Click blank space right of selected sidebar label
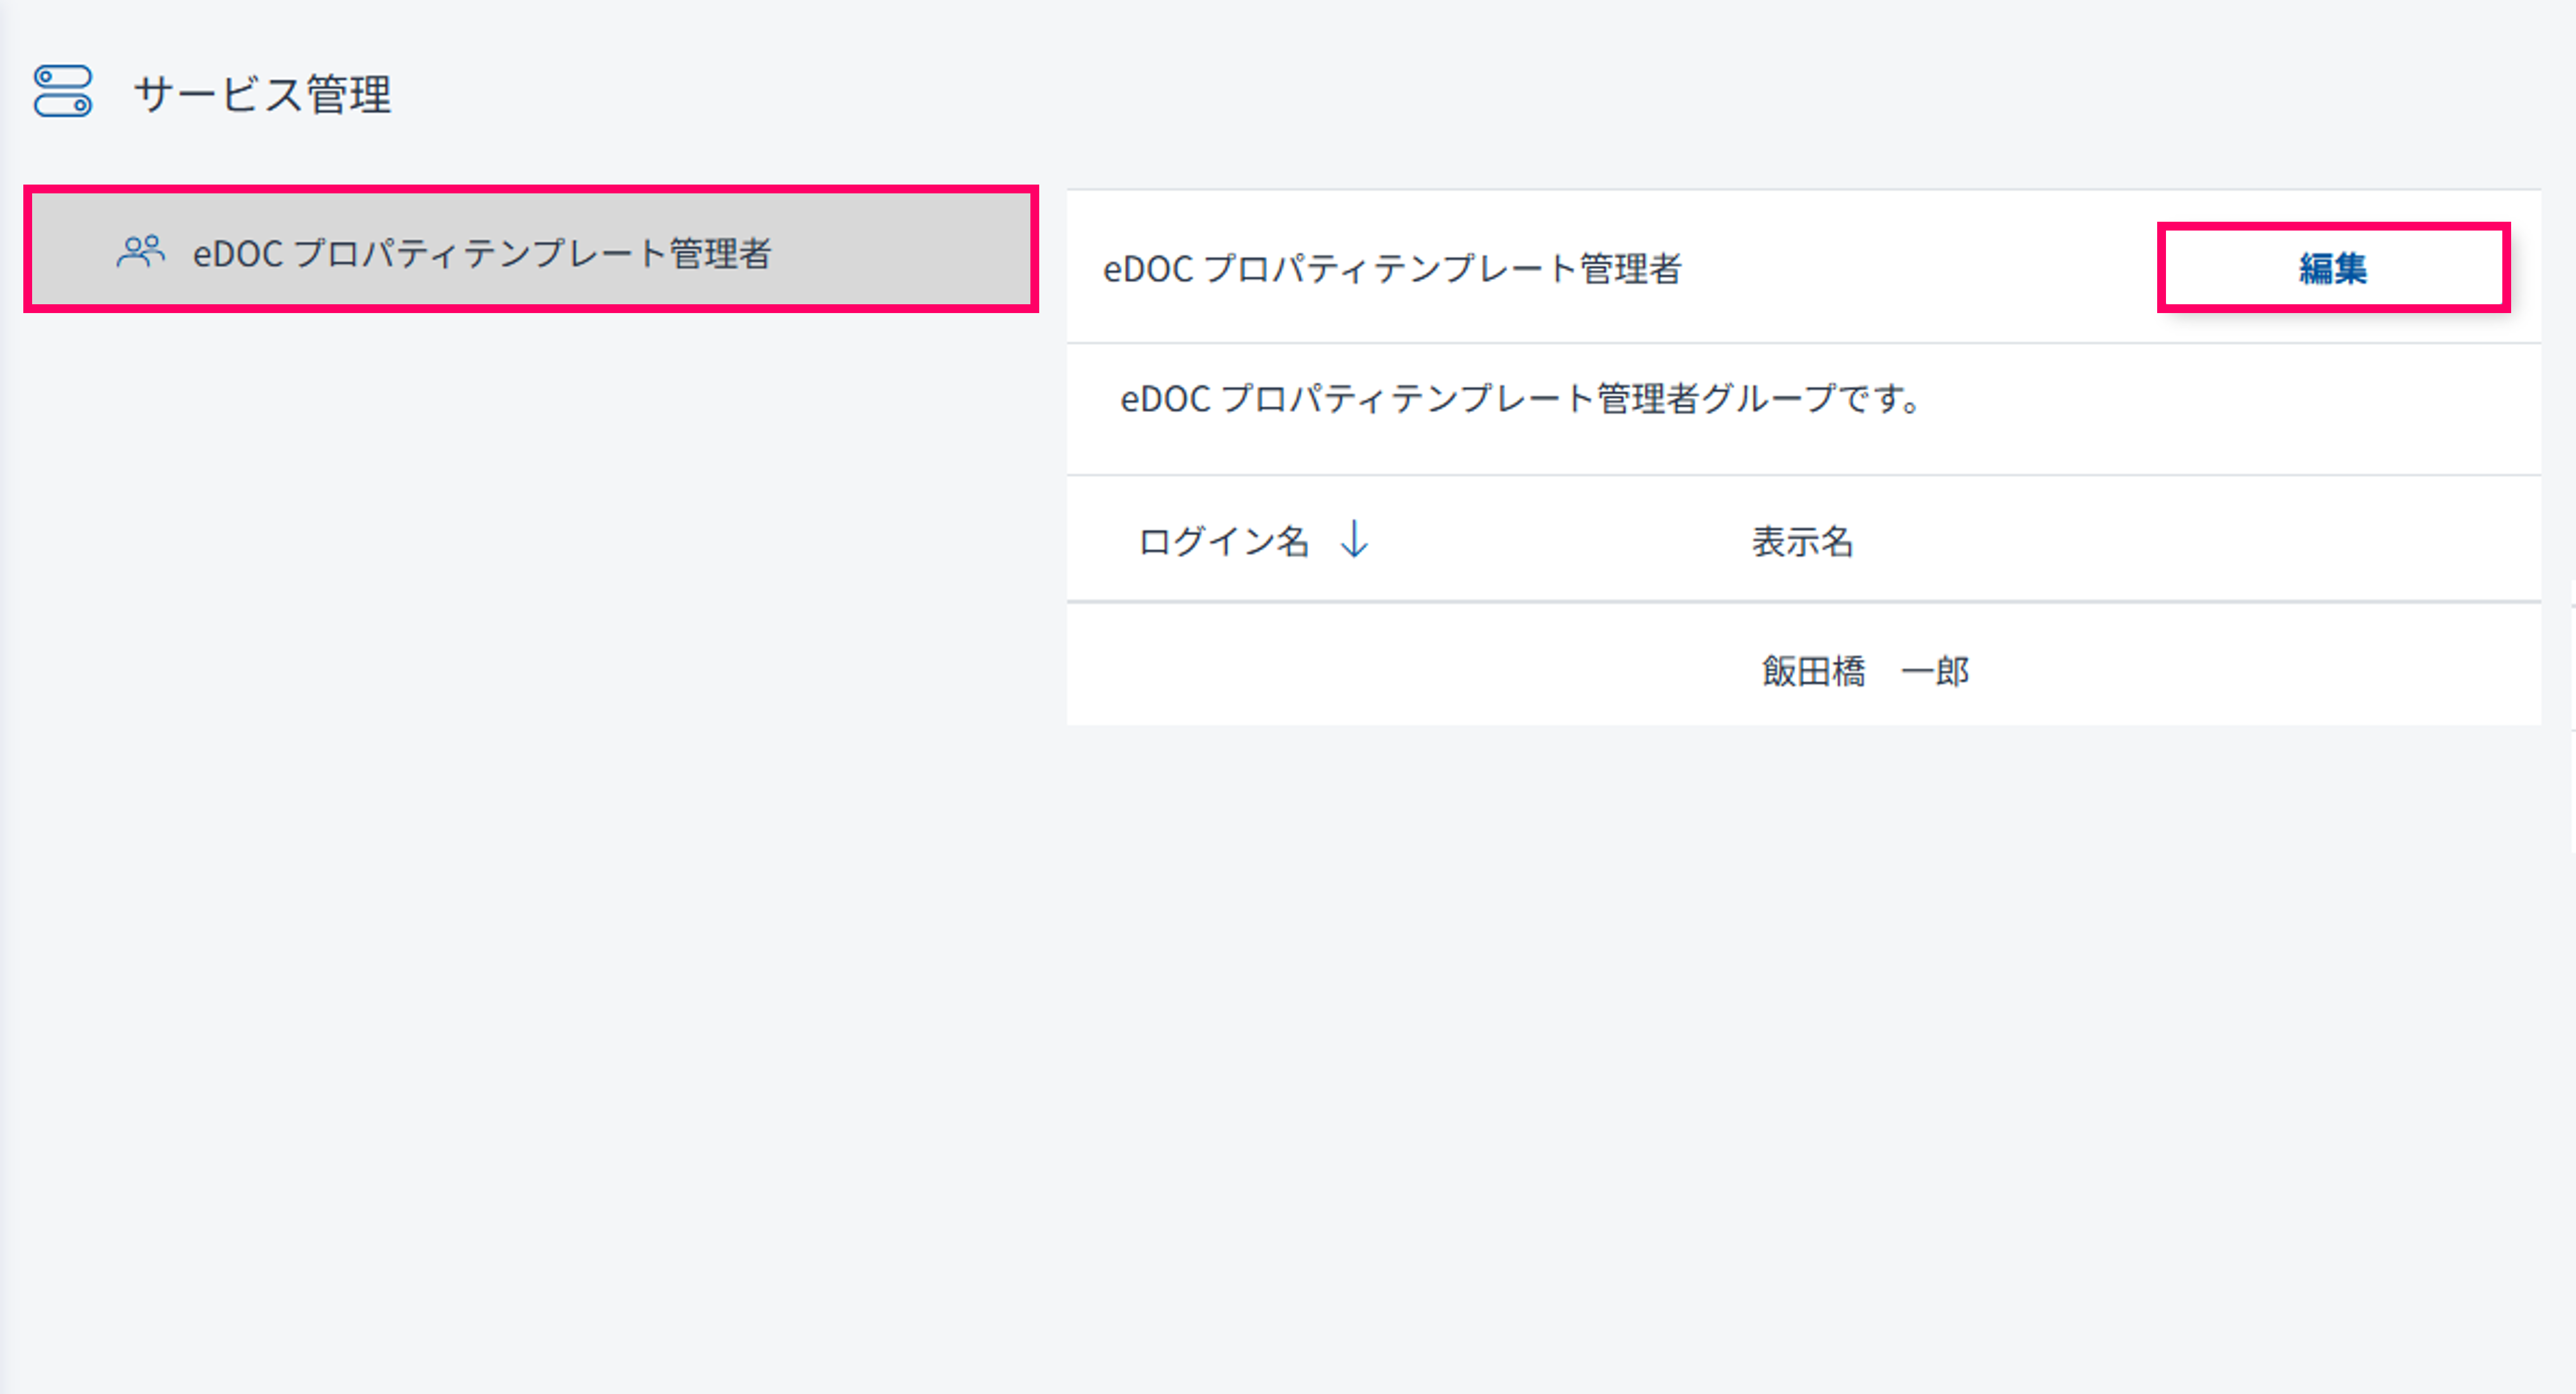The height and width of the screenshot is (1394, 2576). point(900,253)
